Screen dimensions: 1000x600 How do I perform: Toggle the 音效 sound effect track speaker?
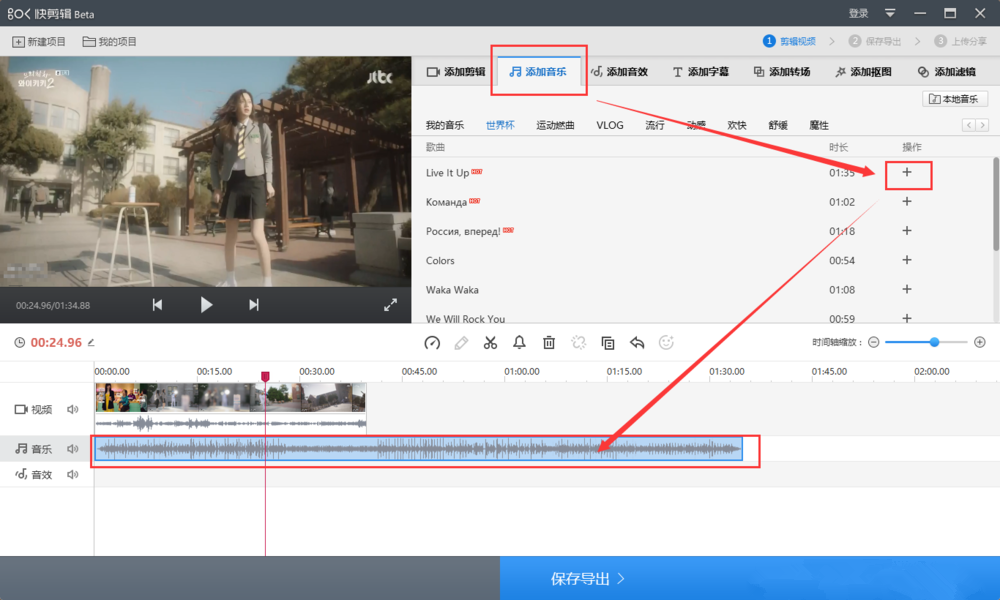click(73, 475)
